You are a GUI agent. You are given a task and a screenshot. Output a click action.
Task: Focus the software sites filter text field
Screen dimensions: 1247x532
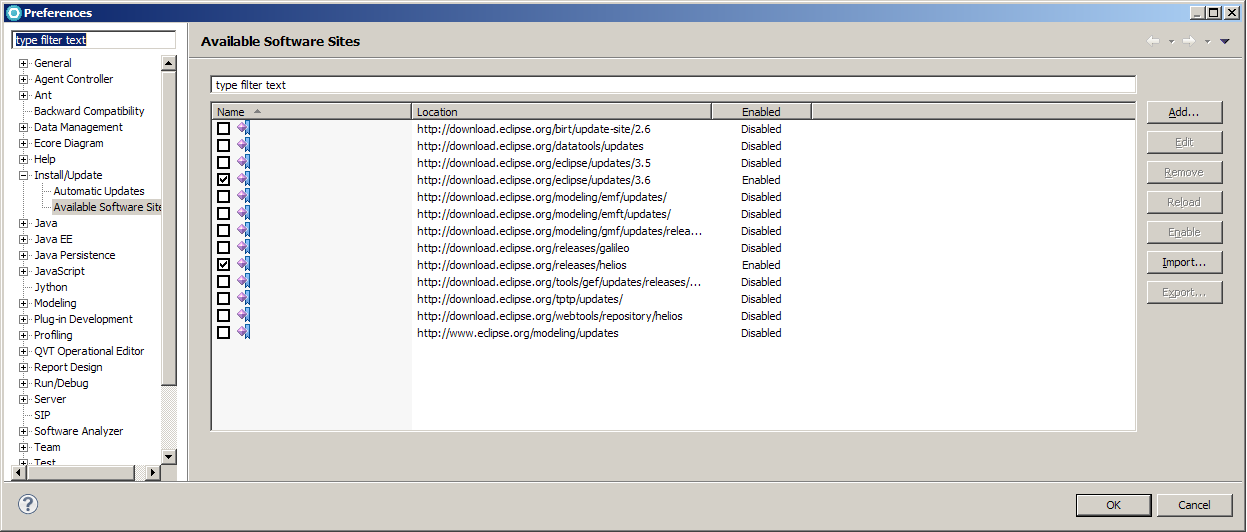[673, 85]
